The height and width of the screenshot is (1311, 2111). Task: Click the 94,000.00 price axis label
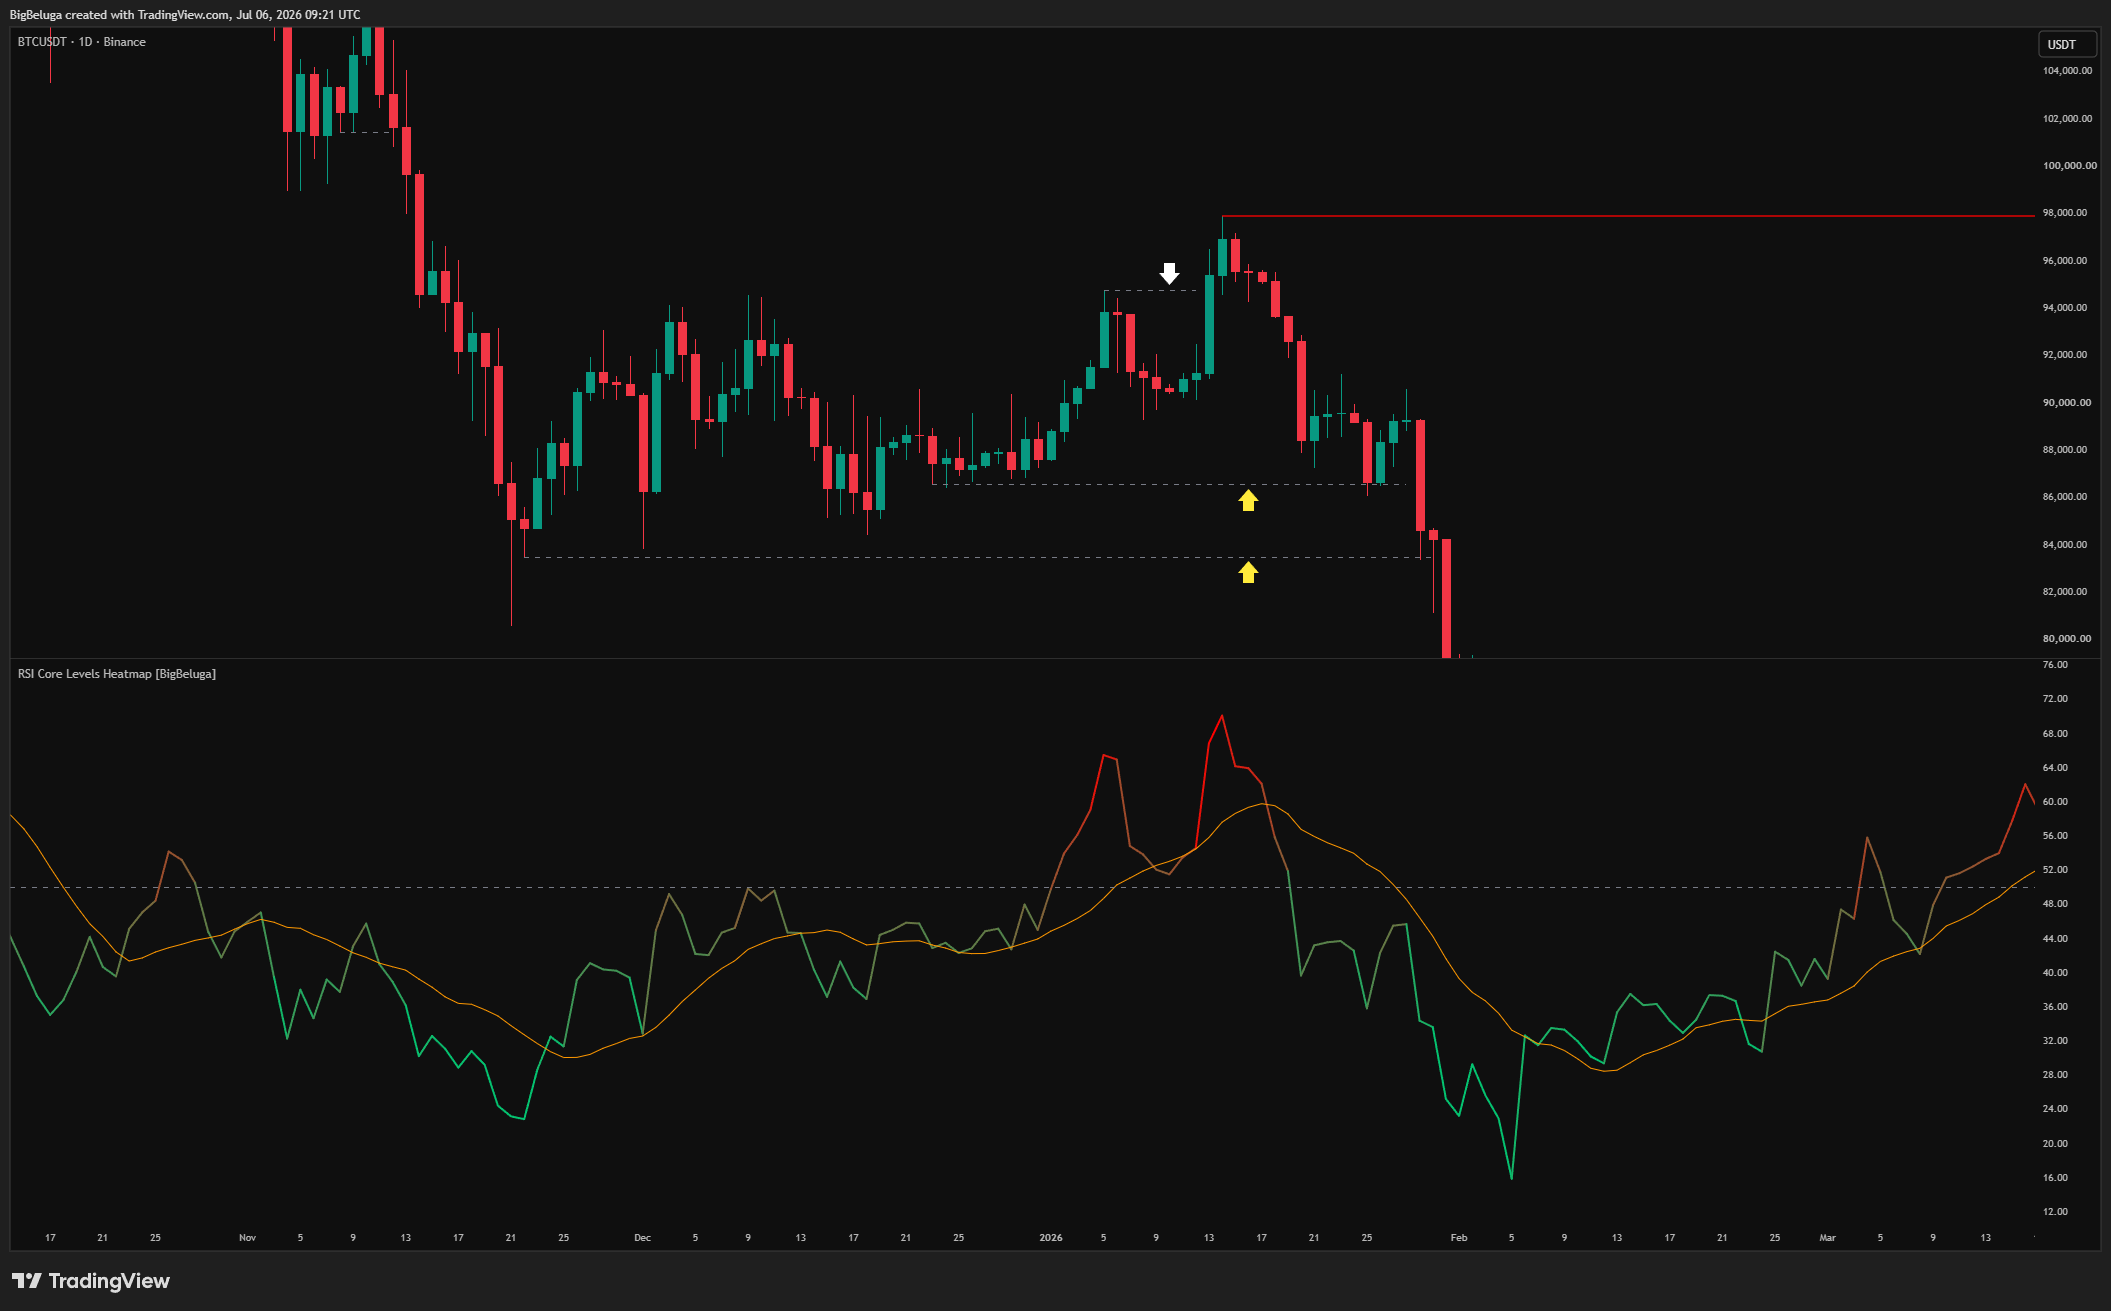tap(2065, 308)
